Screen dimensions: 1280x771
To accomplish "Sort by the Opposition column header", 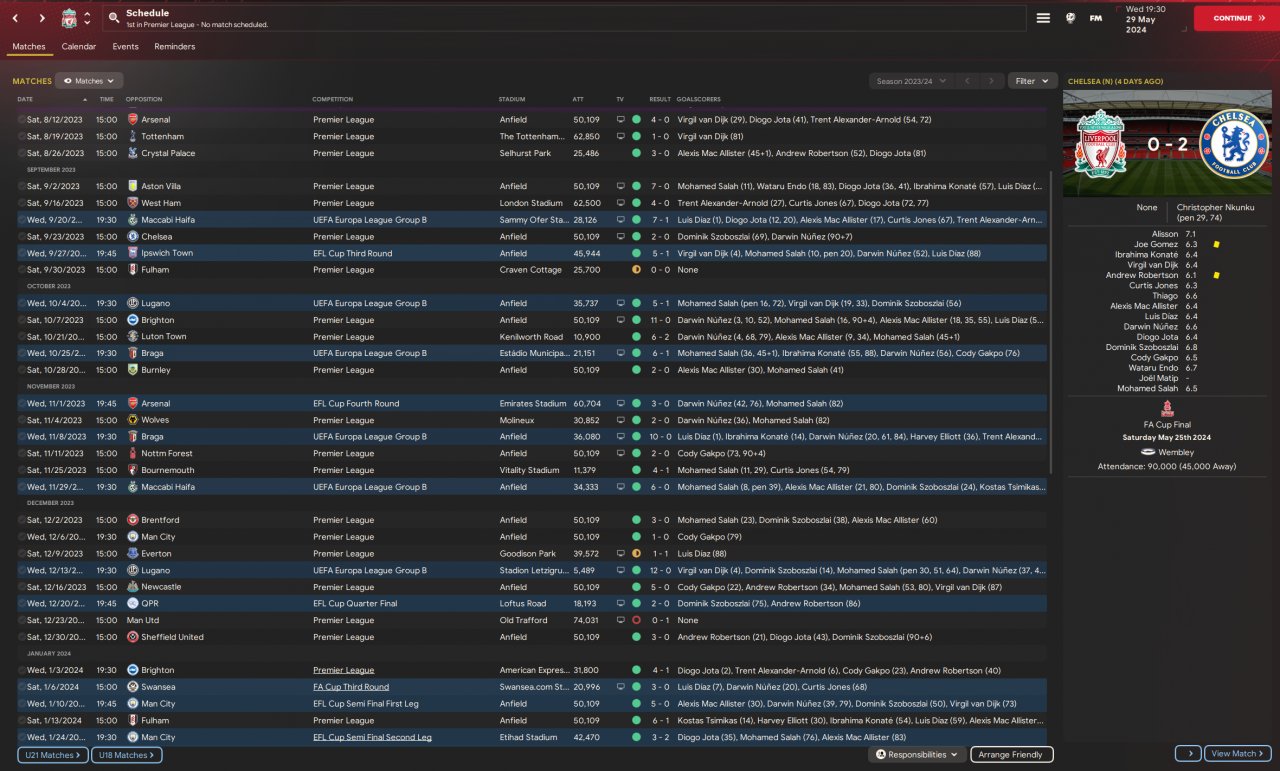I will 144,99.
